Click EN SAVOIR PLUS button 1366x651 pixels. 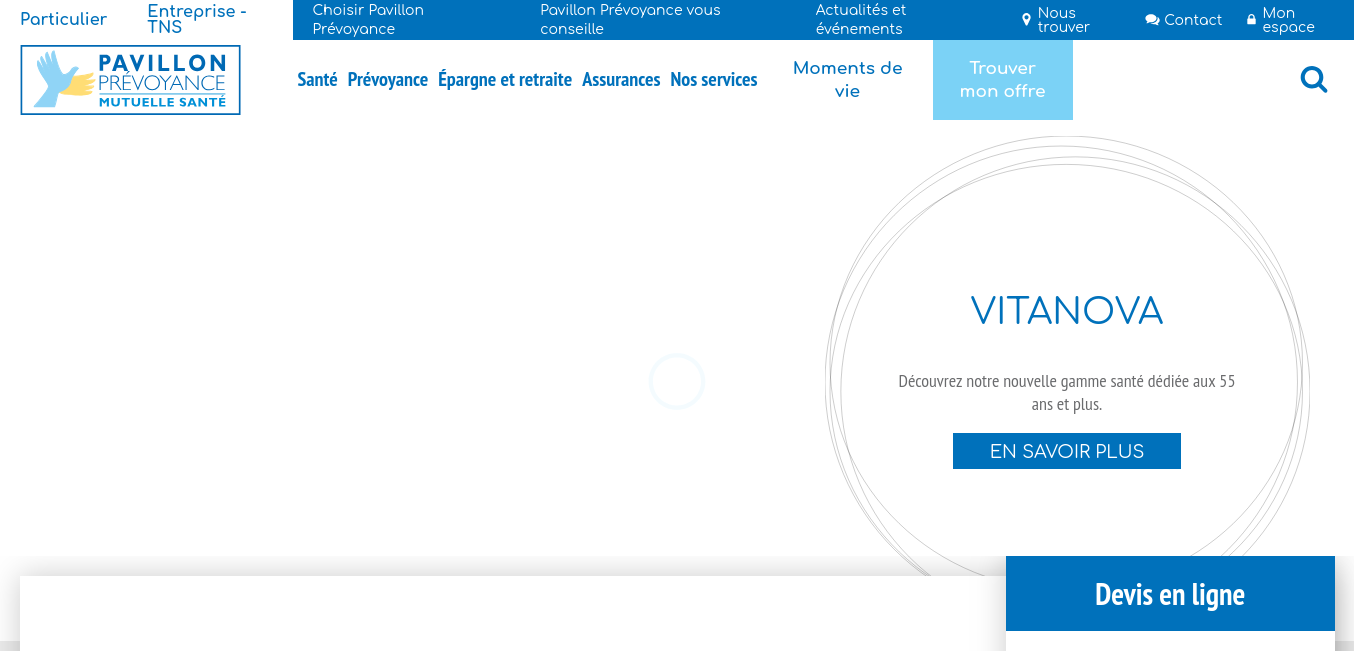pyautogui.click(x=1067, y=451)
